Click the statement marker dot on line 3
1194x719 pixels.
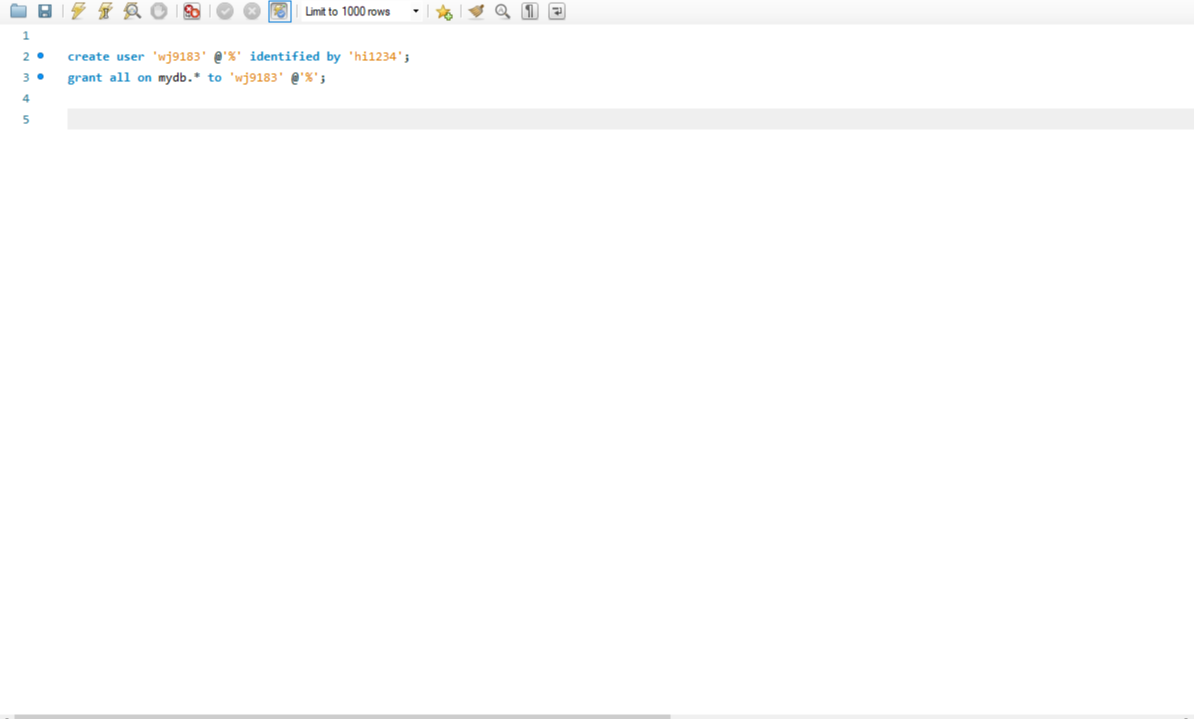(40, 76)
